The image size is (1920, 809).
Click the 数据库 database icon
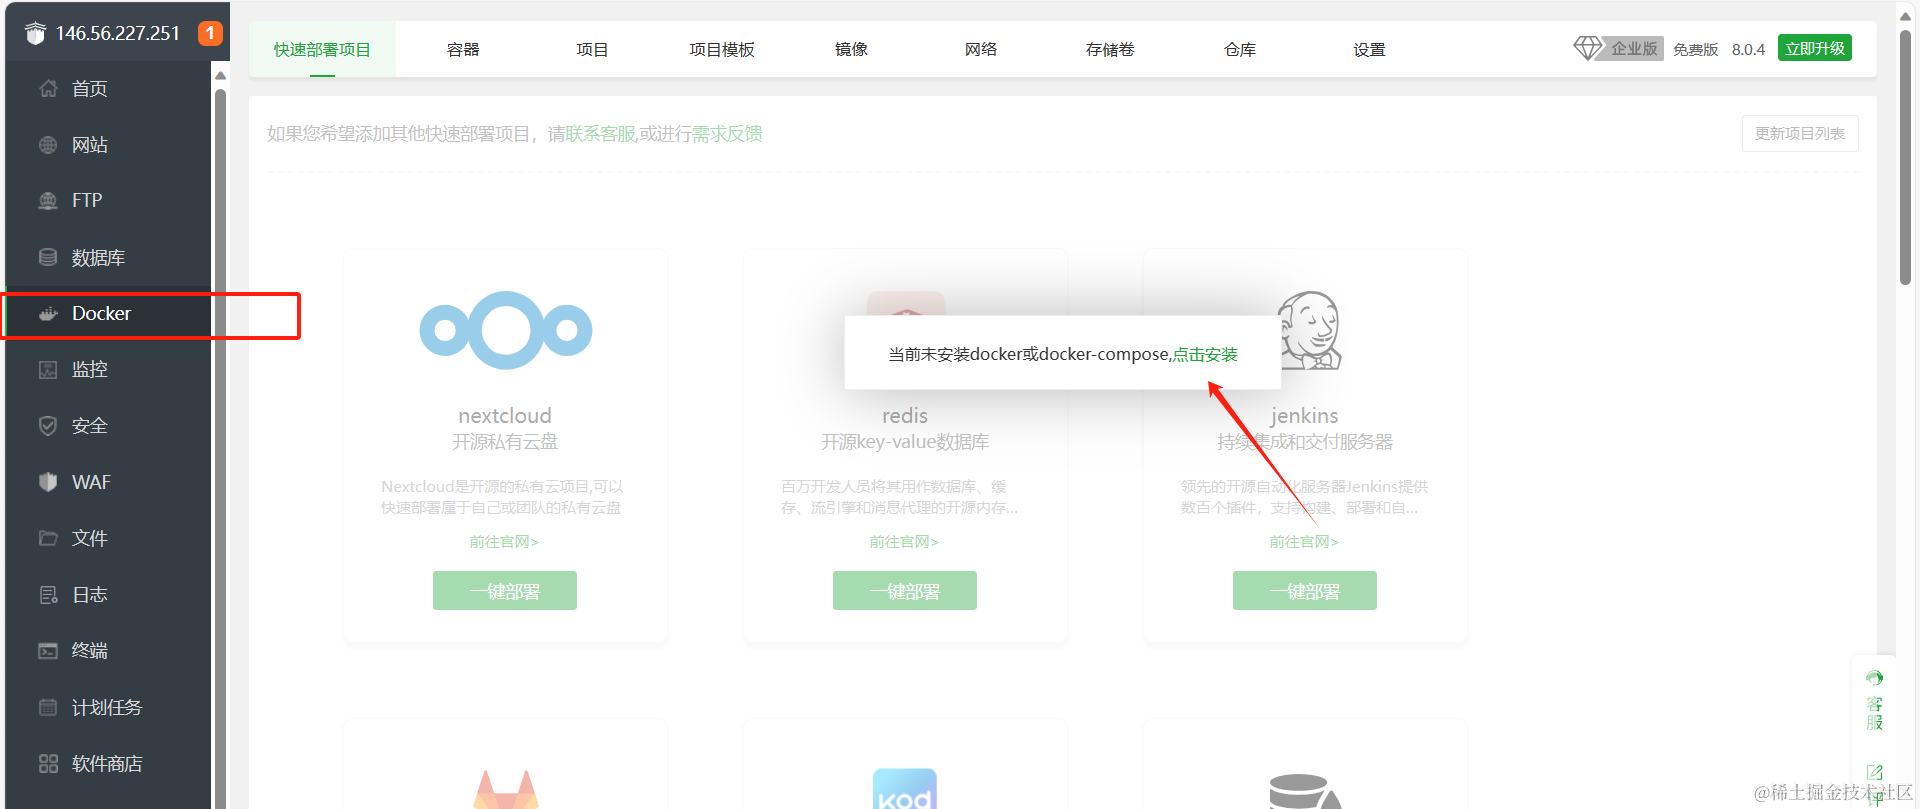[48, 257]
